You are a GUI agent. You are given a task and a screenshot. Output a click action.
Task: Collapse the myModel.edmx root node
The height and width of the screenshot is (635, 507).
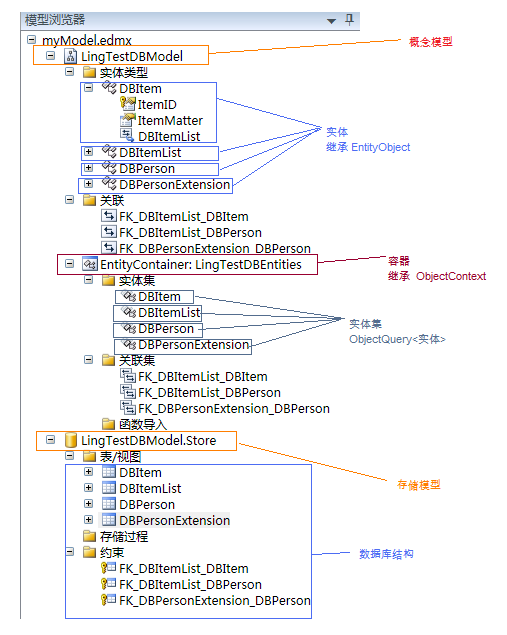(x=31, y=39)
